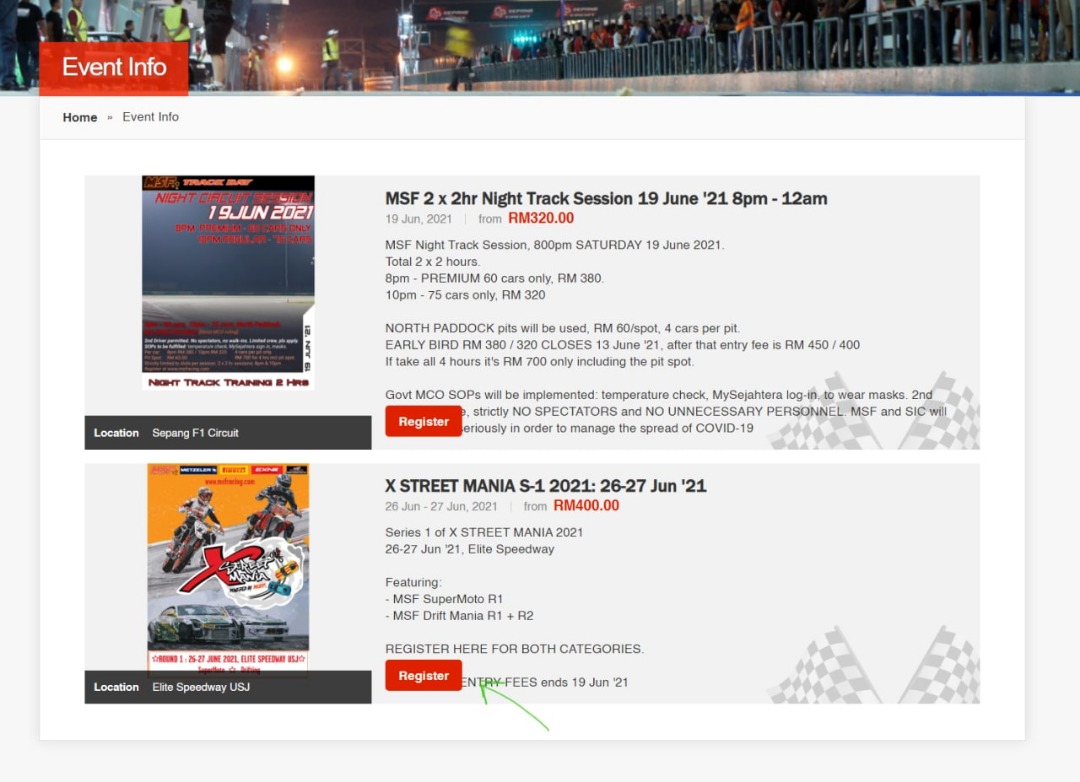Click 'REGISTER HERE FOR BOTH CATEGORIES.'
This screenshot has width=1080, height=782.
515,649
